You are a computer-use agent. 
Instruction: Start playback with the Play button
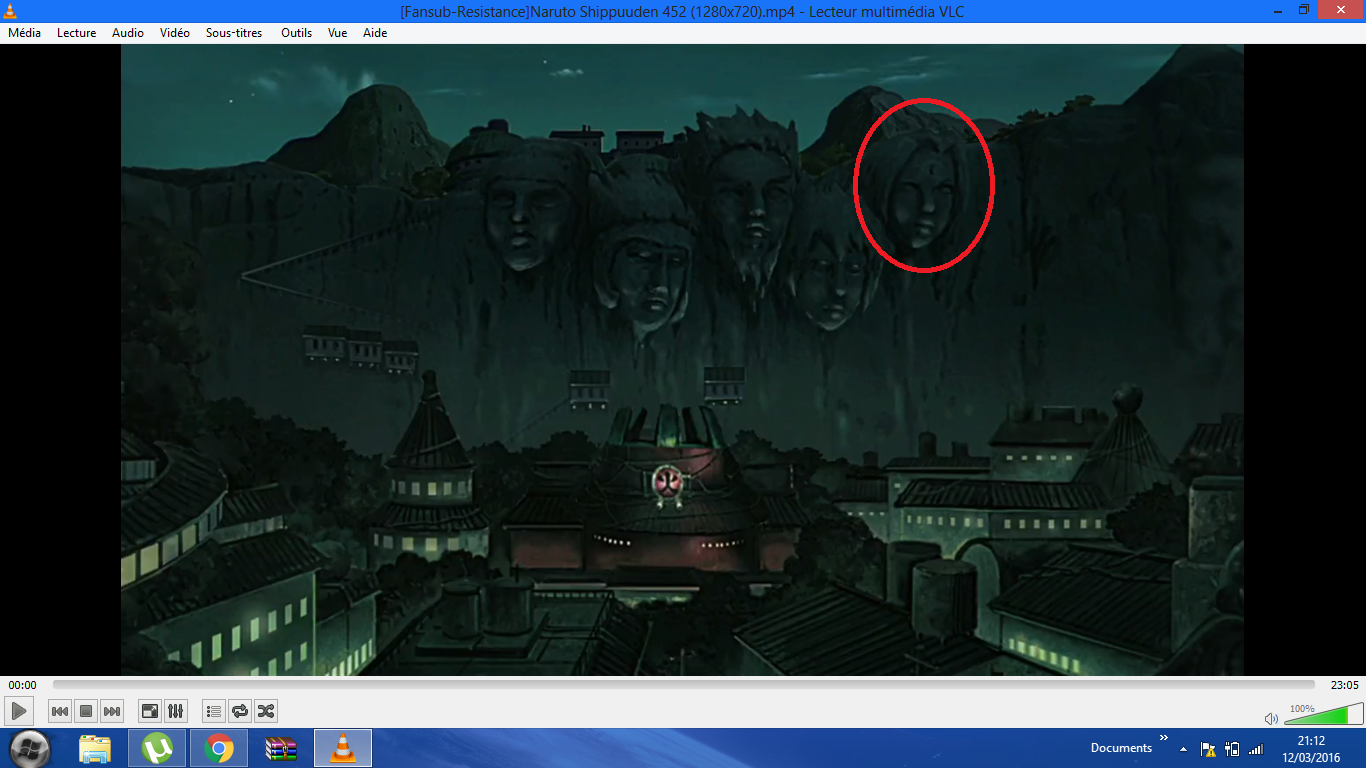pos(19,711)
